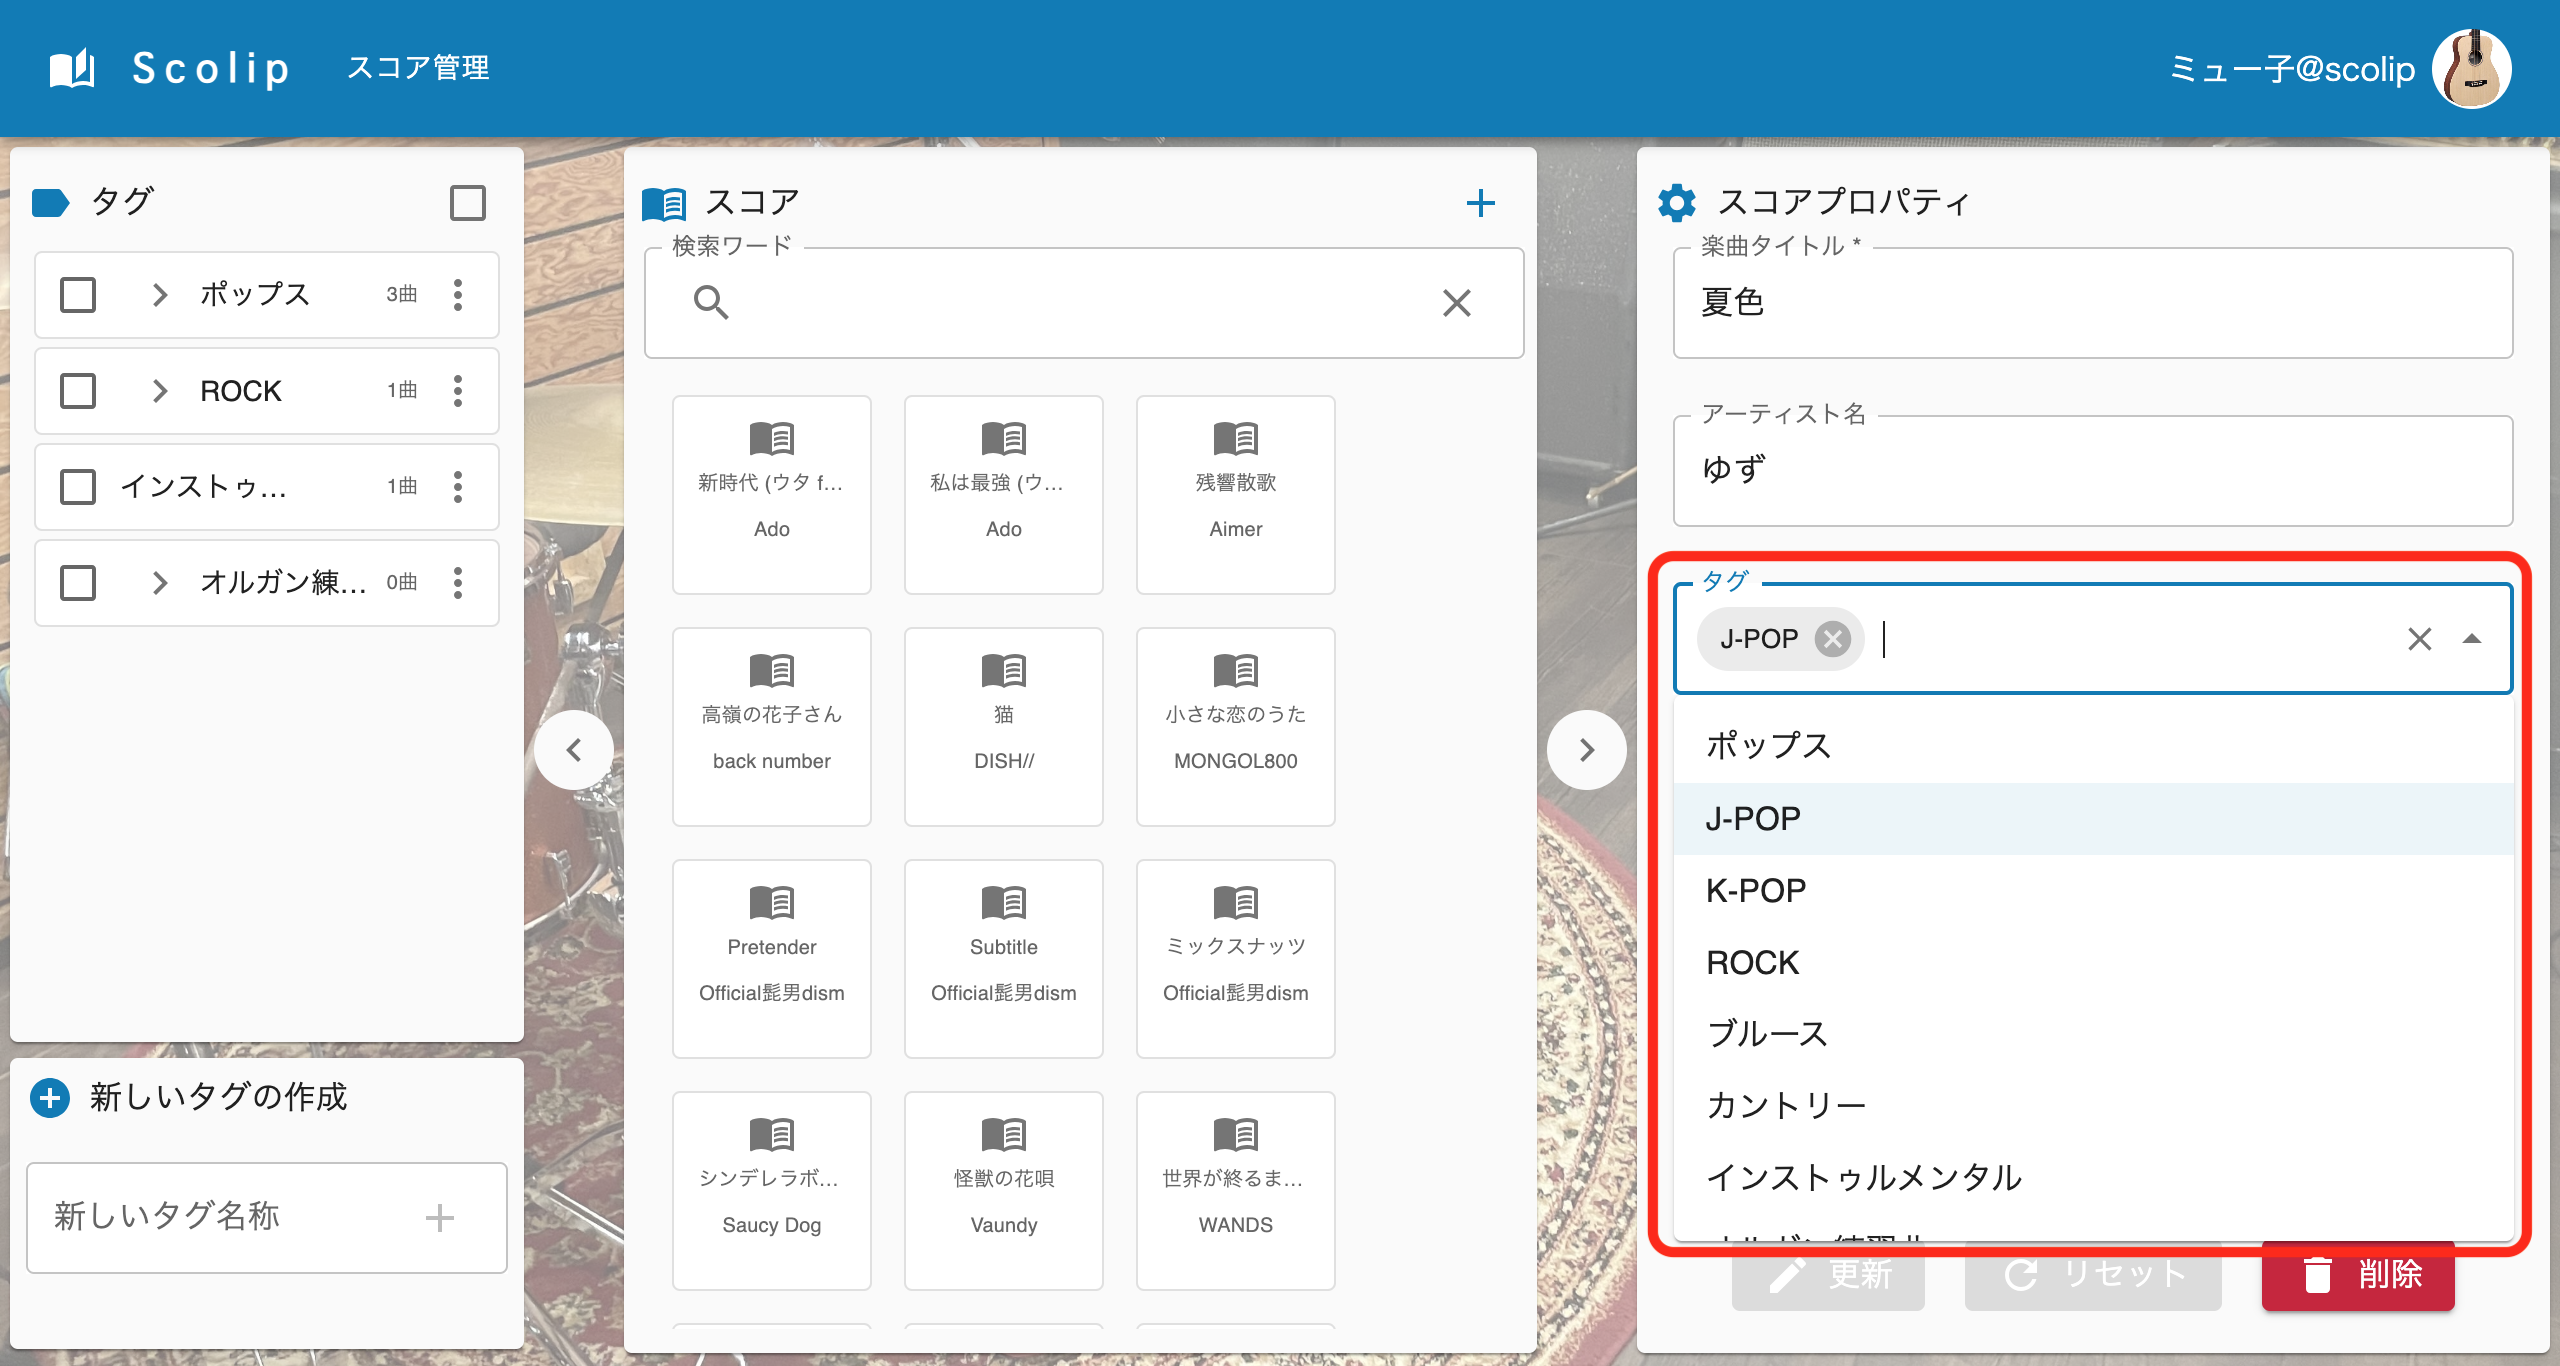2560x1366 pixels.
Task: Check the ポップス tag checkbox
Action: [78, 294]
